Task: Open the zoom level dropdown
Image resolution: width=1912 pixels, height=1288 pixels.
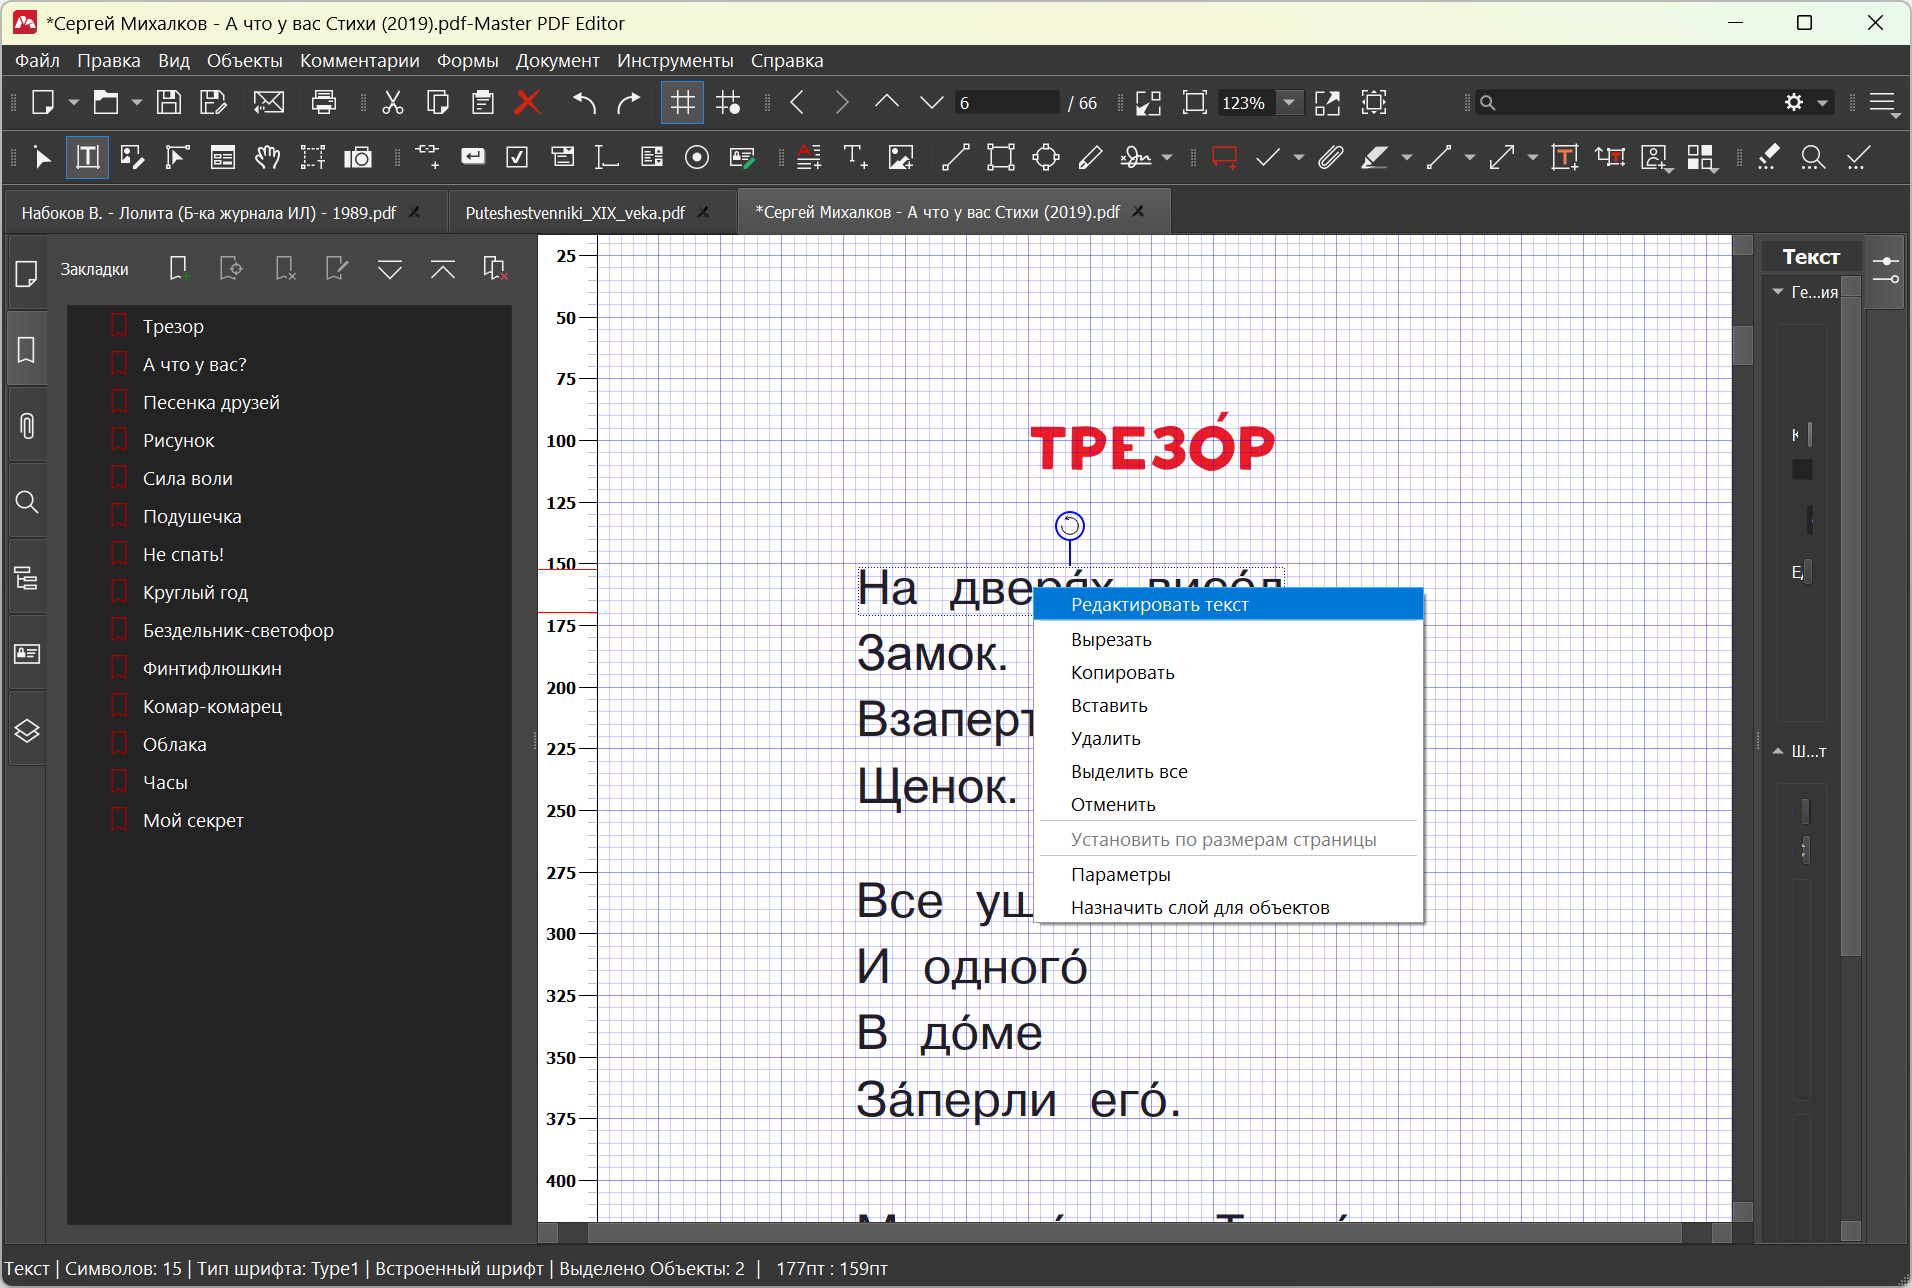Action: [1289, 102]
